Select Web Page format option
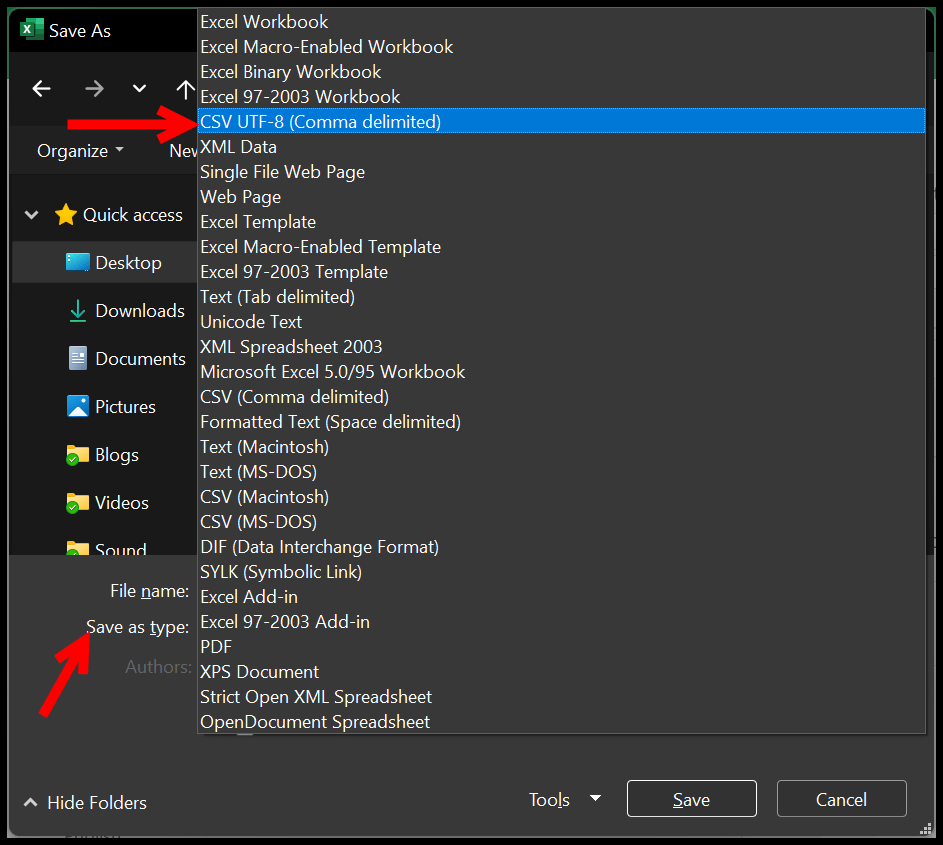This screenshot has width=943, height=845. point(561,197)
